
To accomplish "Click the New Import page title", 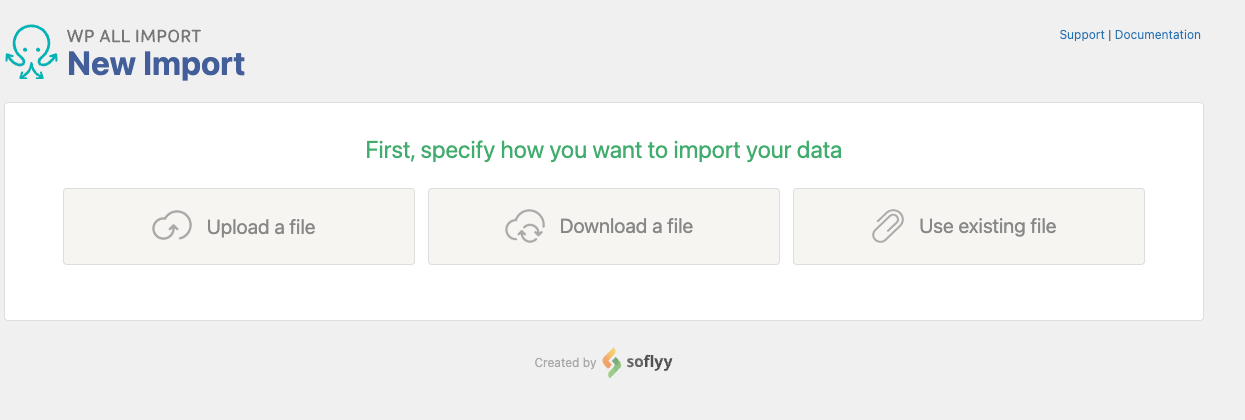I will pyautogui.click(x=156, y=64).
